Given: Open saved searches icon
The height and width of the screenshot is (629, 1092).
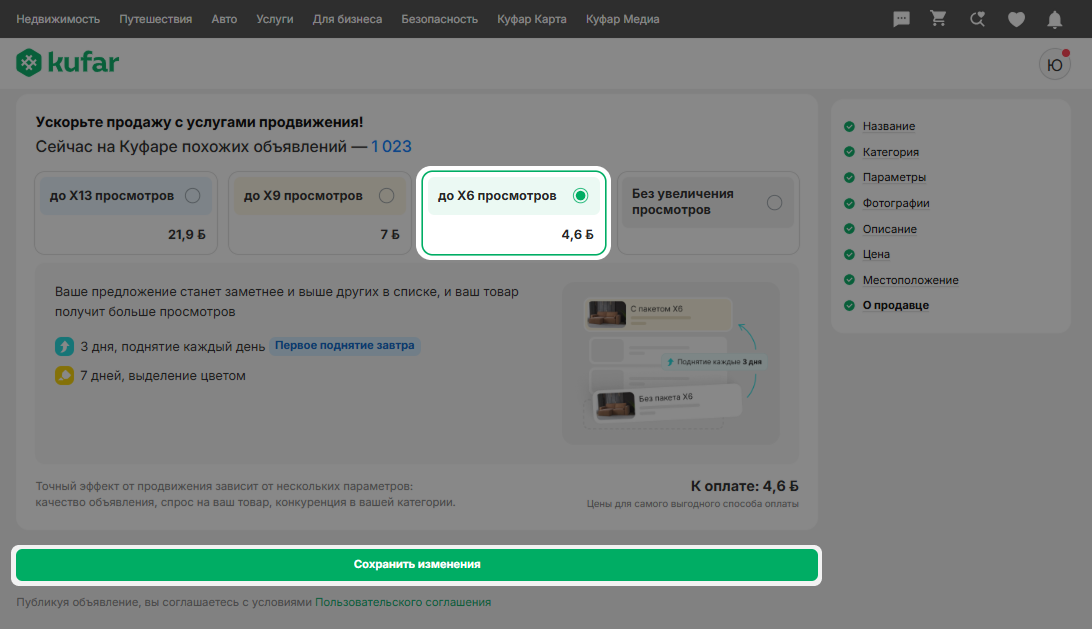Looking at the screenshot, I should [x=978, y=19].
